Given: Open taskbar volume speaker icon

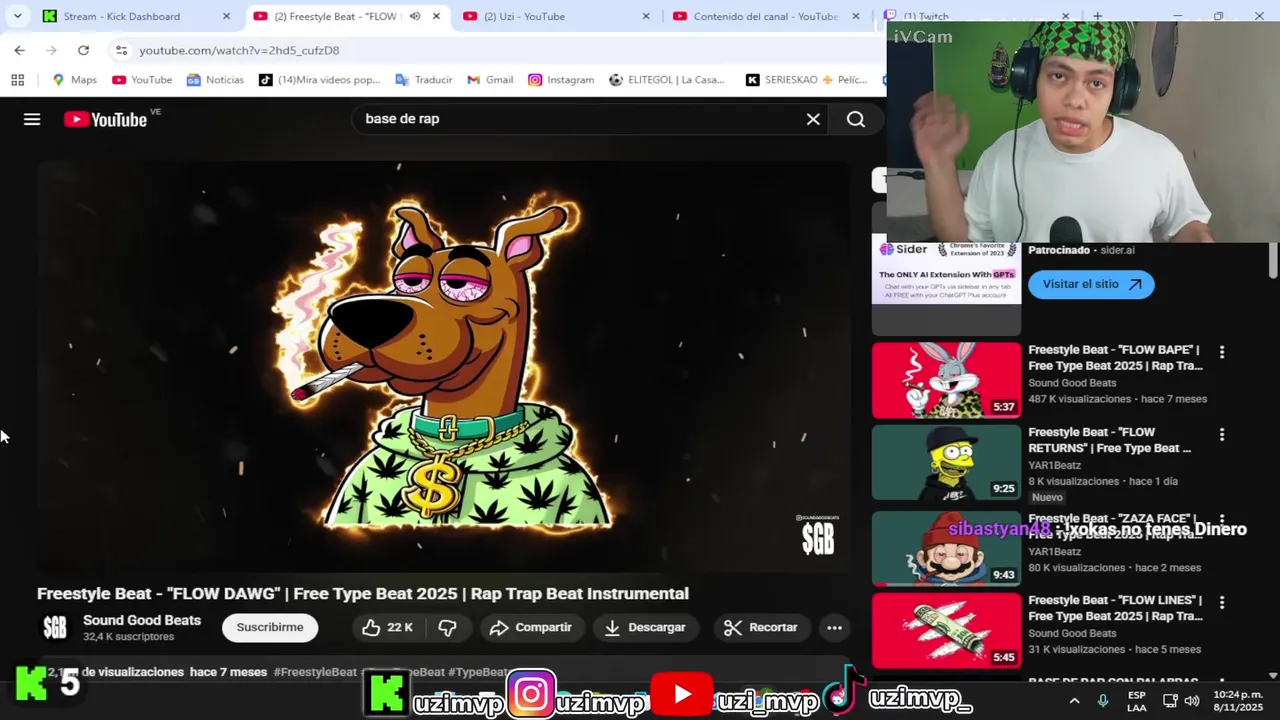Looking at the screenshot, I should [x=1192, y=701].
